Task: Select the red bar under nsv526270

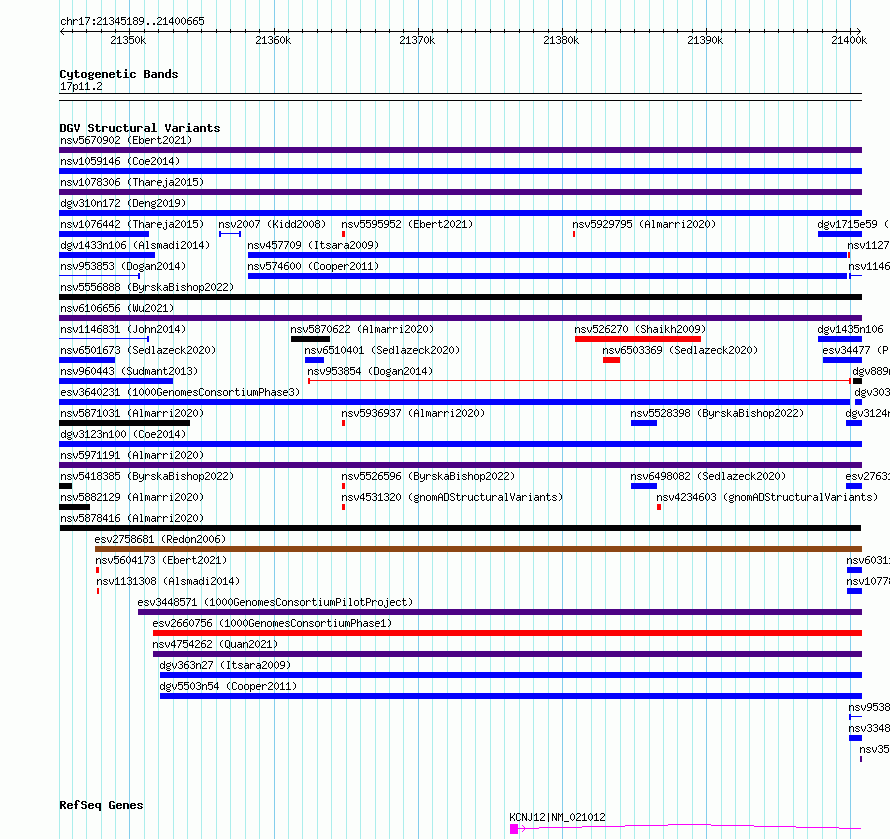Action: click(x=638, y=339)
